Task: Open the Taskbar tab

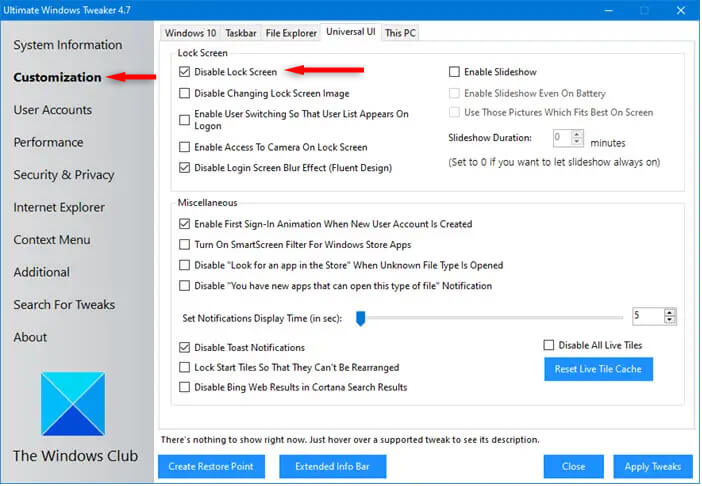Action: [241, 33]
